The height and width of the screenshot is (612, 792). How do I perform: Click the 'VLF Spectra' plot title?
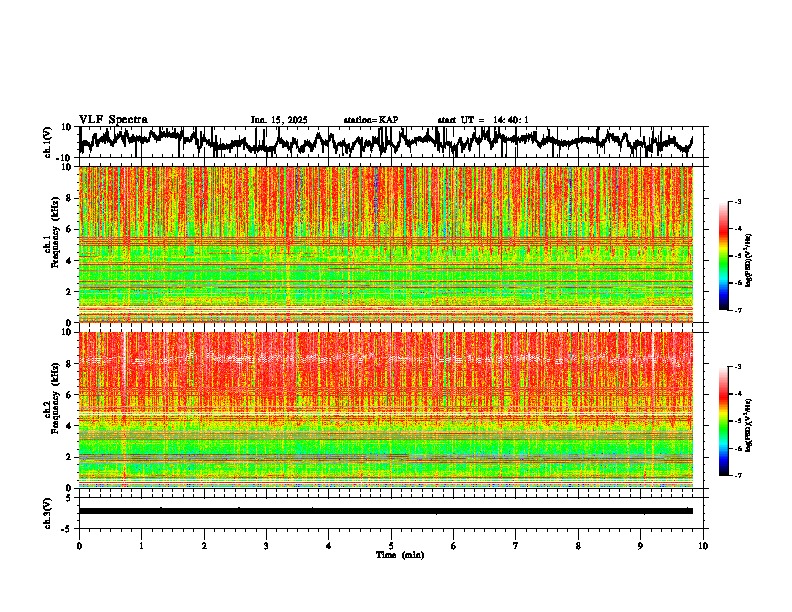click(113, 120)
